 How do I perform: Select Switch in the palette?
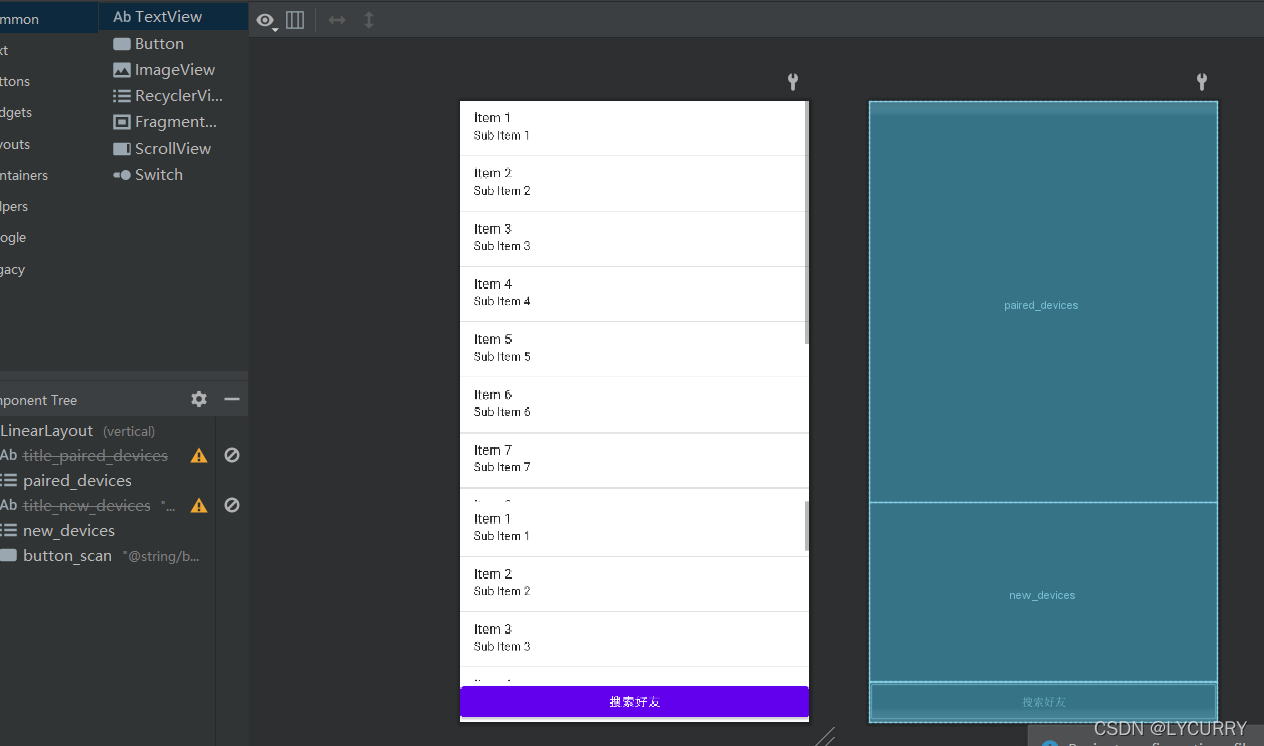pos(173,174)
